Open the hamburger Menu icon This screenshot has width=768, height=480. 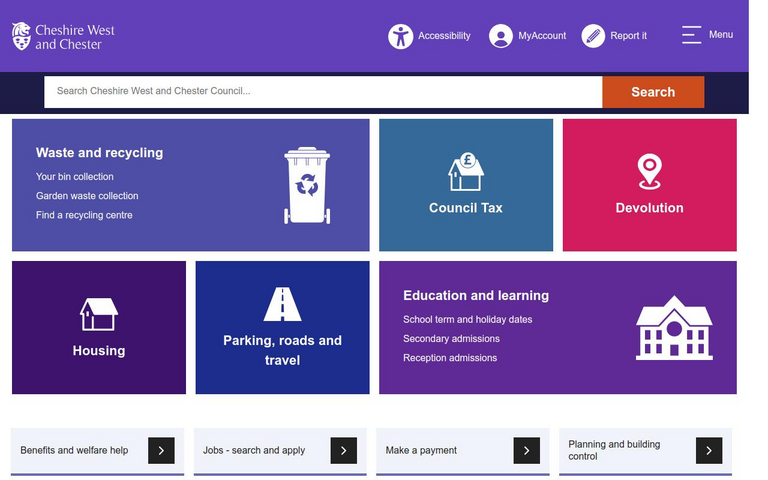[692, 35]
